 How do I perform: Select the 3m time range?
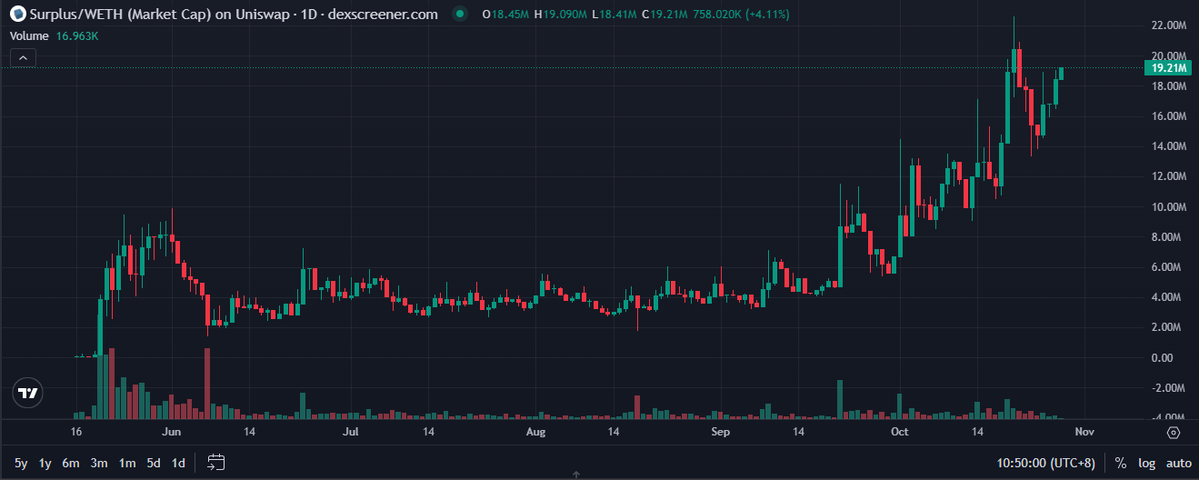[x=99, y=463]
